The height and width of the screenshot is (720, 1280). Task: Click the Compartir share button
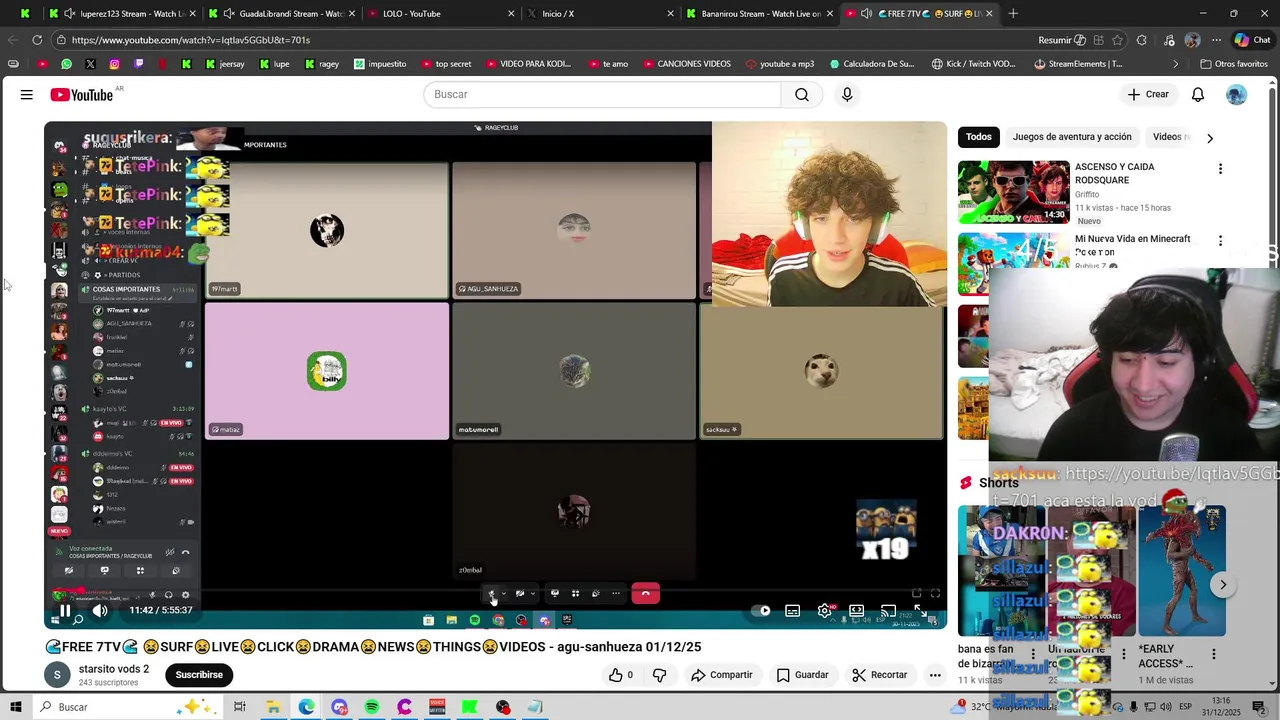click(x=722, y=675)
